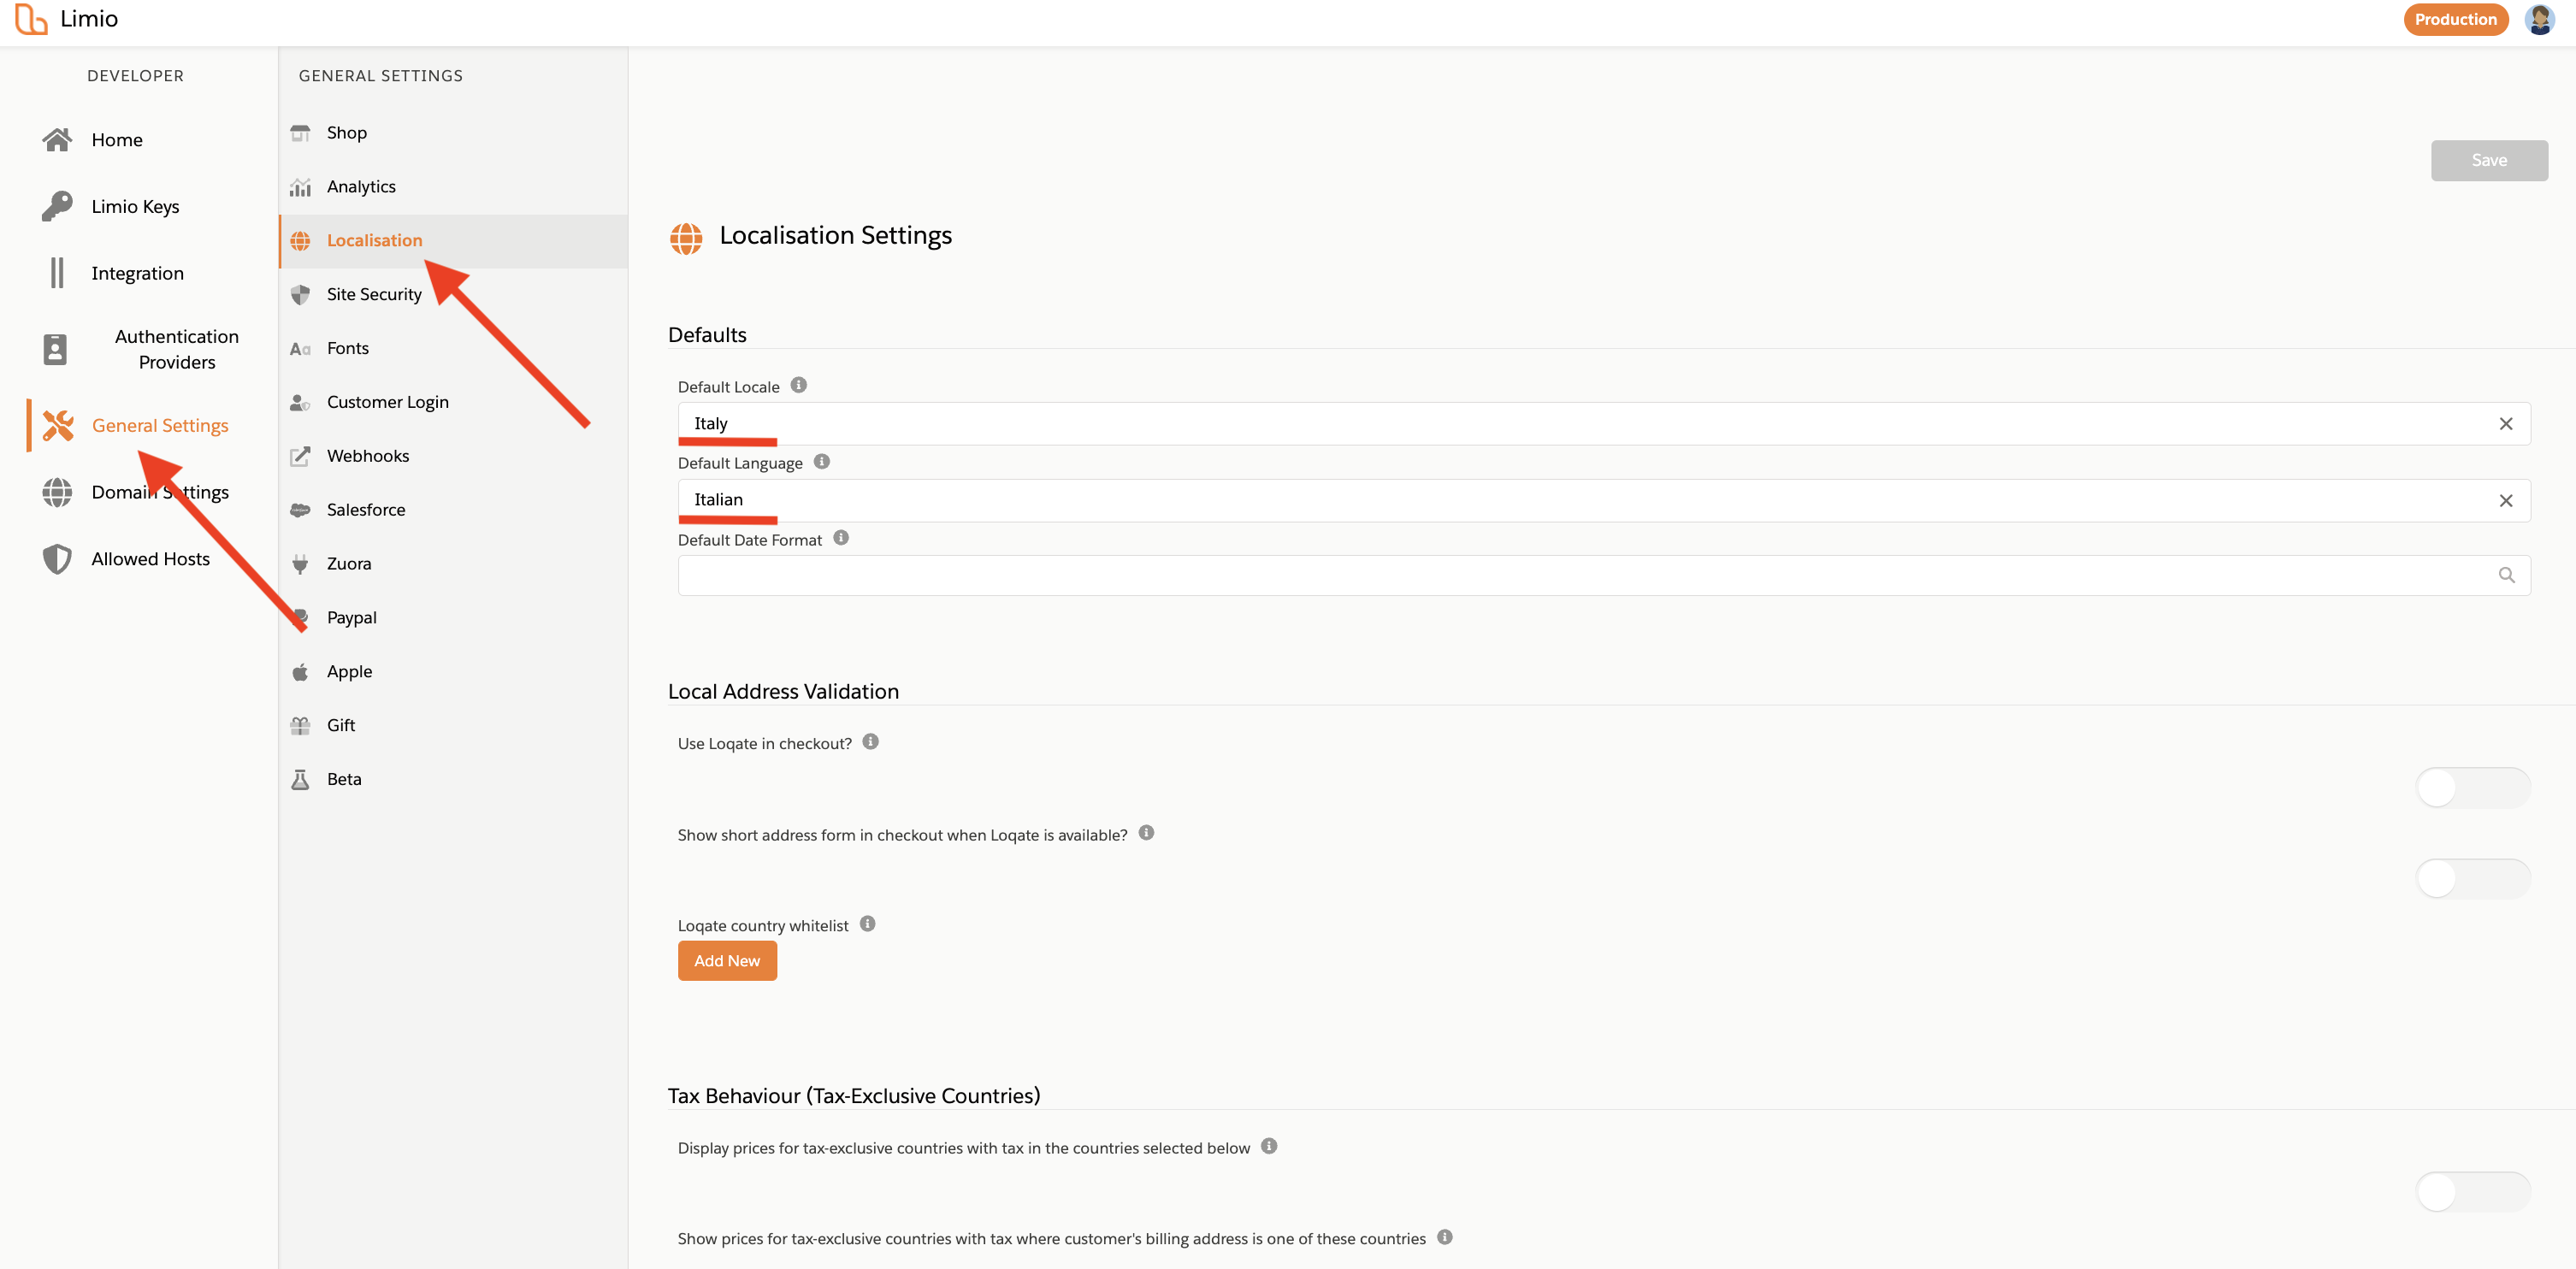Open the Allowed Hosts shield icon
2576x1269 pixels.
[x=57, y=559]
